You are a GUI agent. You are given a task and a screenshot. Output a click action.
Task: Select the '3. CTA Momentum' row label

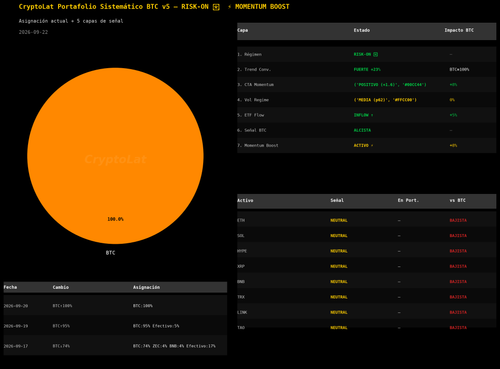(256, 85)
